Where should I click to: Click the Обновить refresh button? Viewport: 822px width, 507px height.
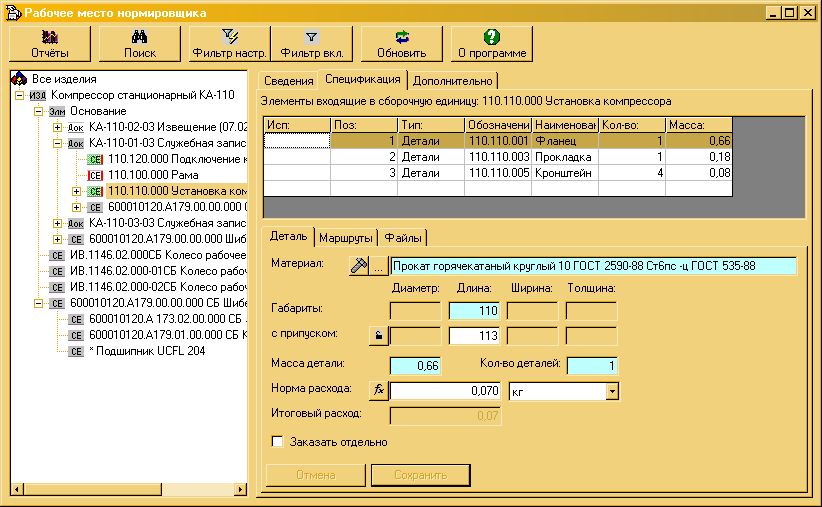(x=402, y=43)
